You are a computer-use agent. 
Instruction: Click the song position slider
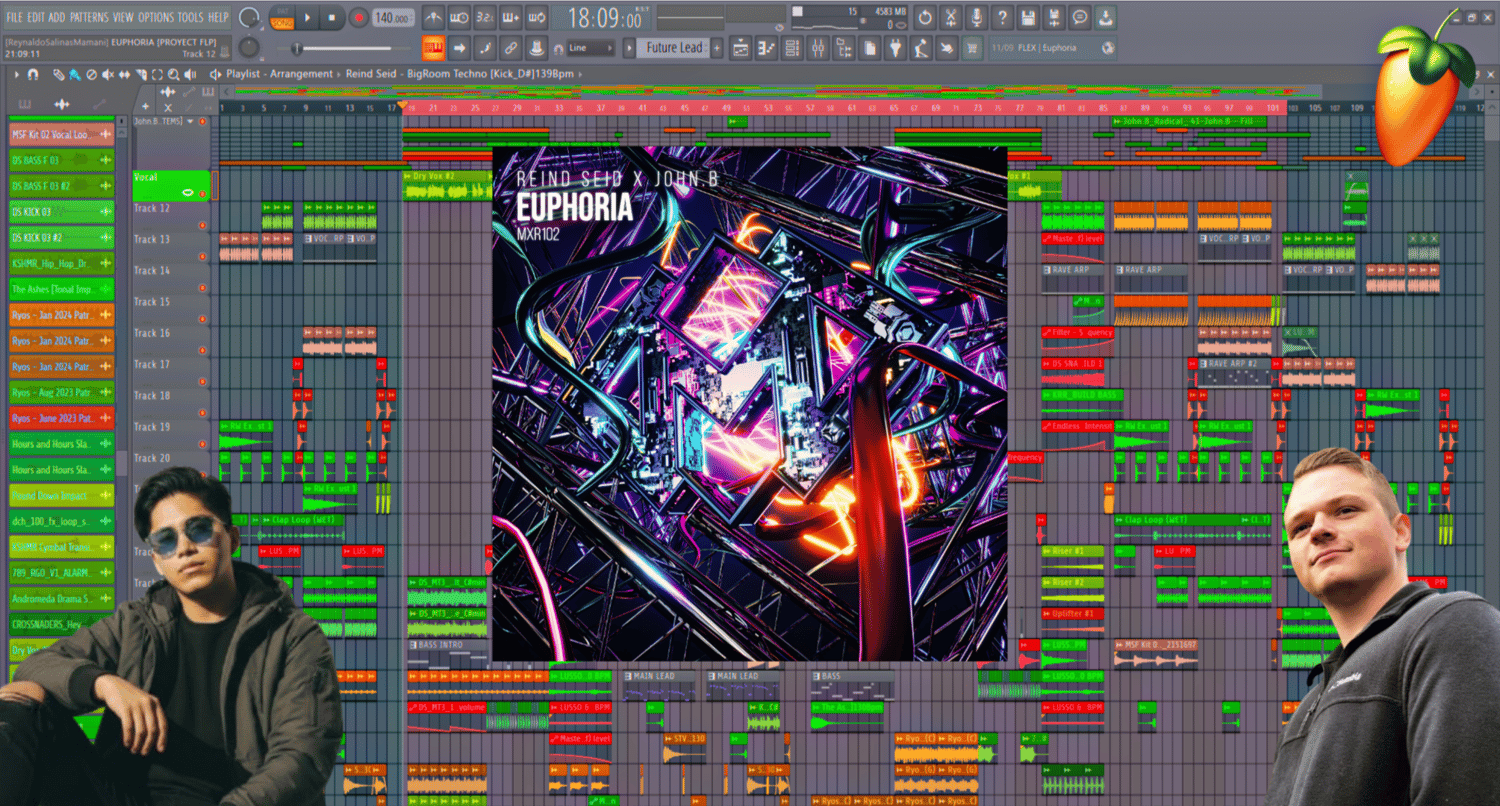[343, 48]
